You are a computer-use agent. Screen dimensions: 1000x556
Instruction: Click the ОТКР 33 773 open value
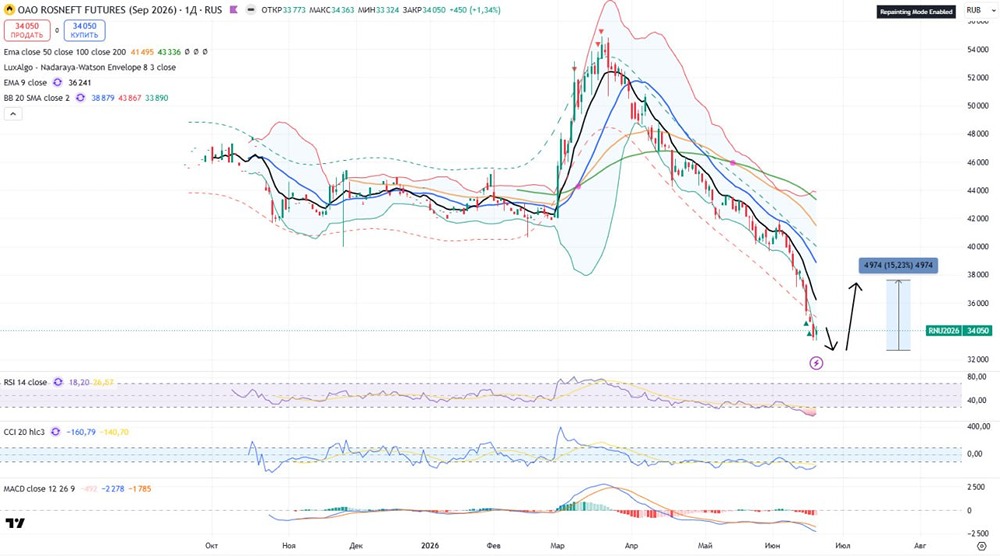pos(283,10)
